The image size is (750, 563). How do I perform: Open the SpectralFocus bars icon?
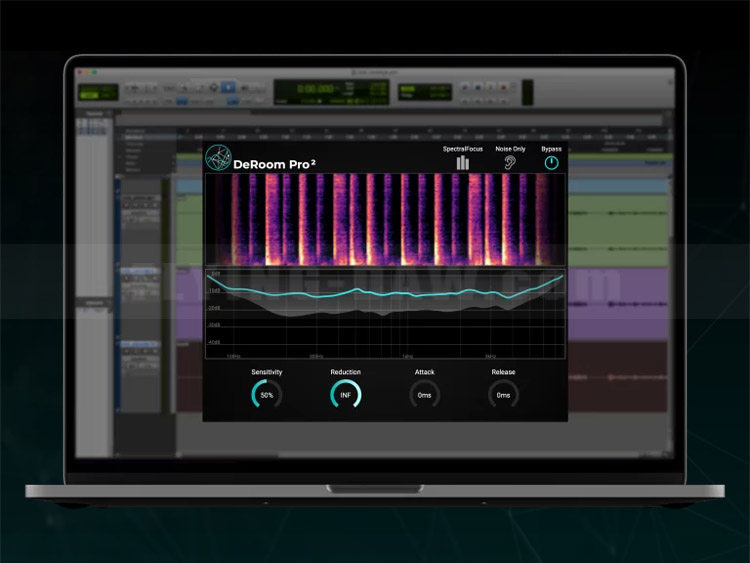tap(463, 163)
